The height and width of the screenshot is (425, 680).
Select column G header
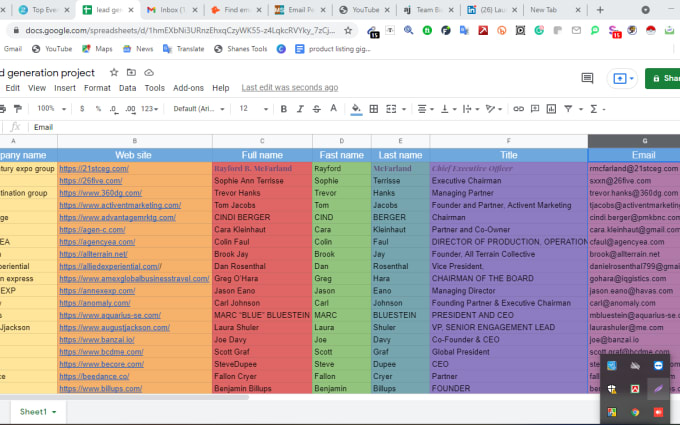[x=634, y=141]
